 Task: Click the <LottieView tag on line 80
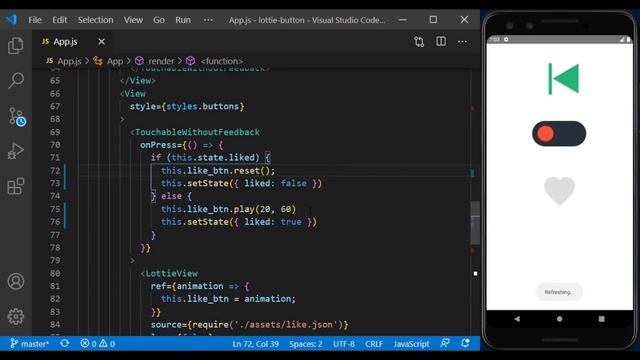pos(169,273)
